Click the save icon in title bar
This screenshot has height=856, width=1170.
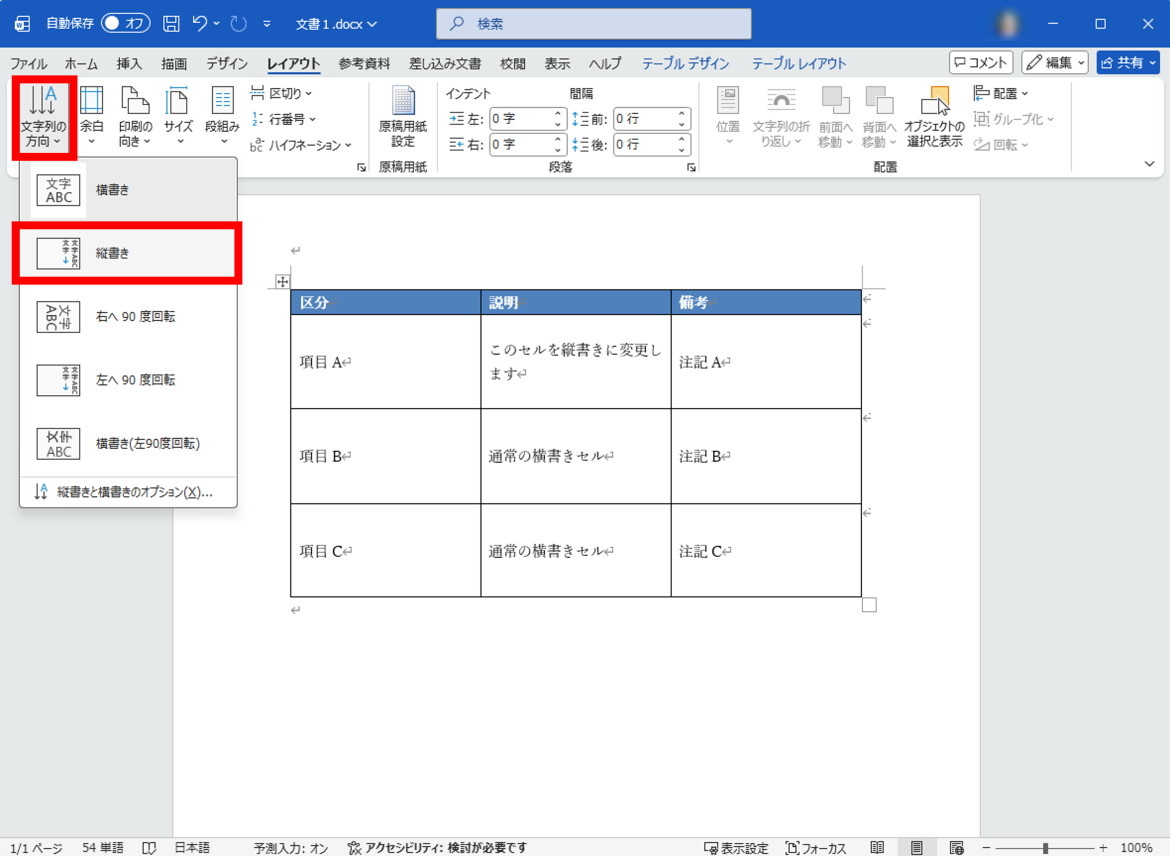[171, 23]
